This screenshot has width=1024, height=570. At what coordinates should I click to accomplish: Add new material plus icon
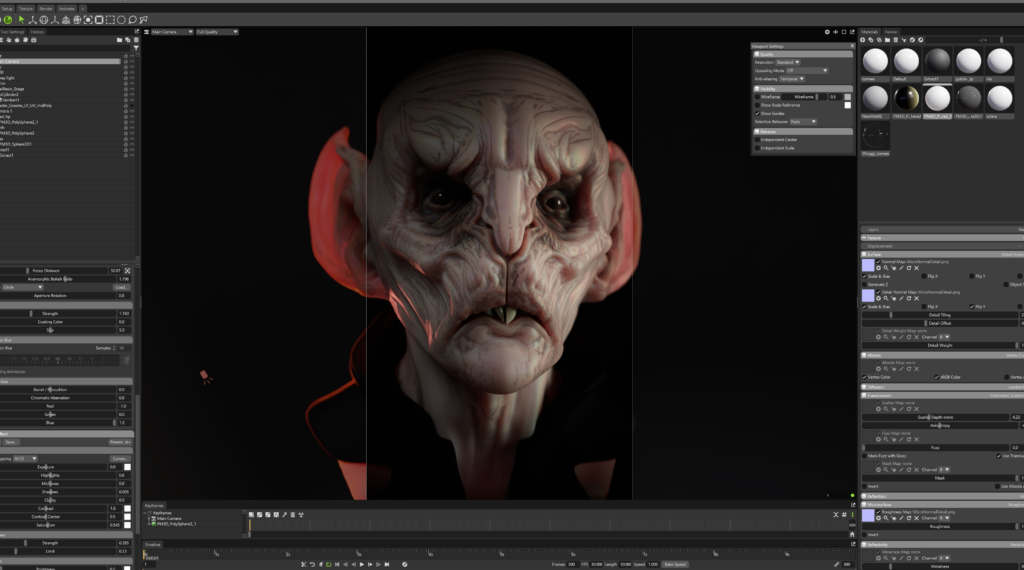coord(863,40)
